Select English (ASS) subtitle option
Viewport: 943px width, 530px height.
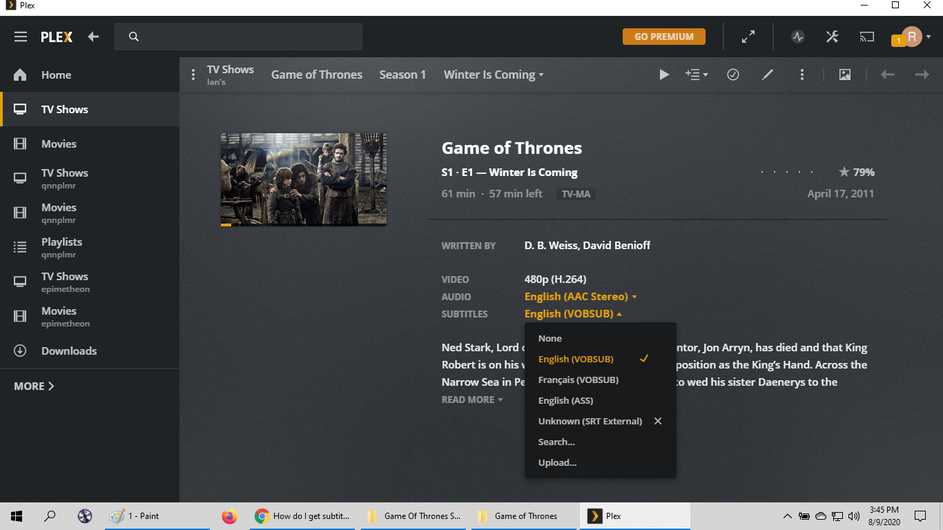tap(600, 401)
